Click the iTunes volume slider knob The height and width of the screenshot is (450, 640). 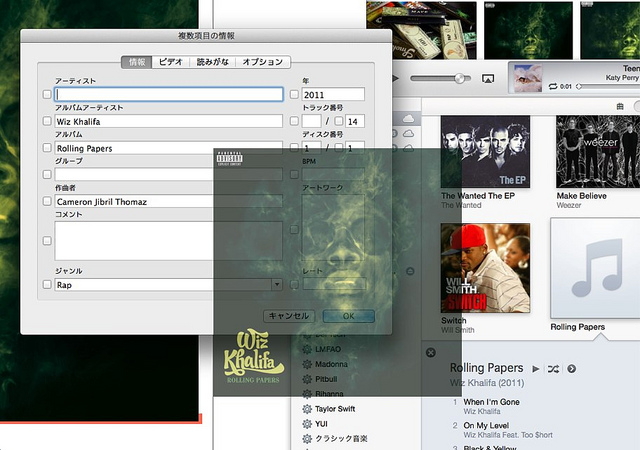coord(460,78)
